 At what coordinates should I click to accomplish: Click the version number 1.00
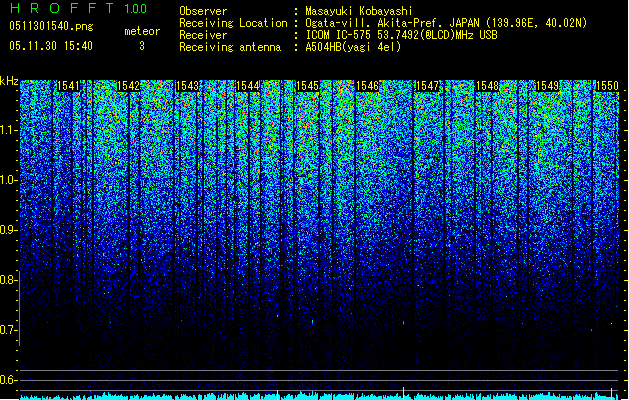coord(136,9)
